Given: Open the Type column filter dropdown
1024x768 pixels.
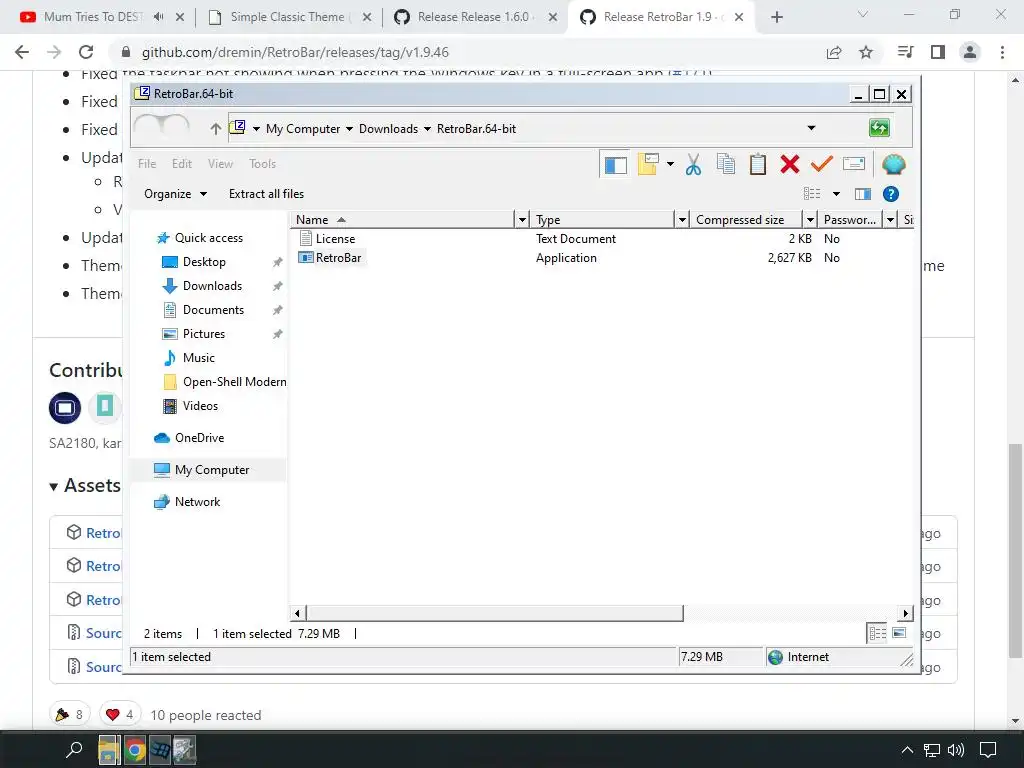Looking at the screenshot, I should click(682, 219).
